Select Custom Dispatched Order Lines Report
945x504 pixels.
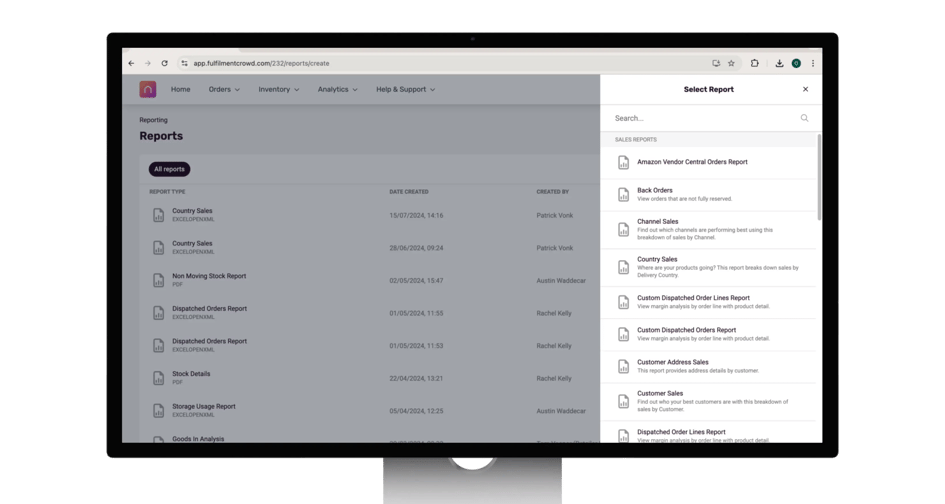coord(708,303)
